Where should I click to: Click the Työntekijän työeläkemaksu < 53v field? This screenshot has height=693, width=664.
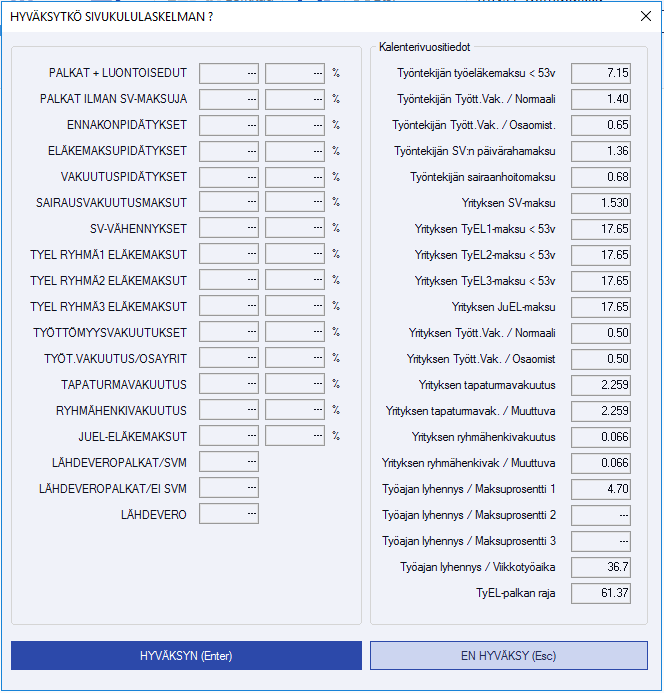[x=601, y=73]
